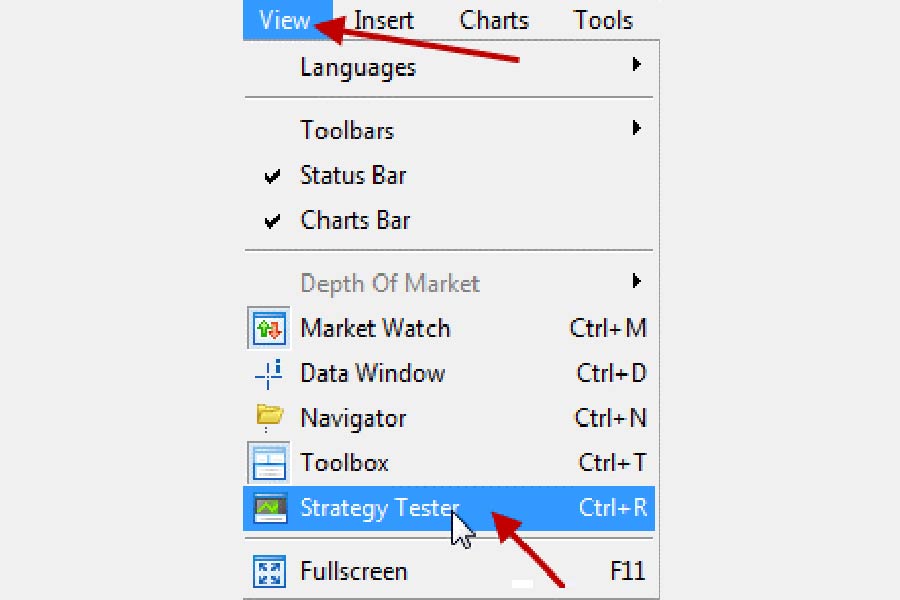Choose the Navigator menu item label
900x600 pixels.
pyautogui.click(x=353, y=418)
